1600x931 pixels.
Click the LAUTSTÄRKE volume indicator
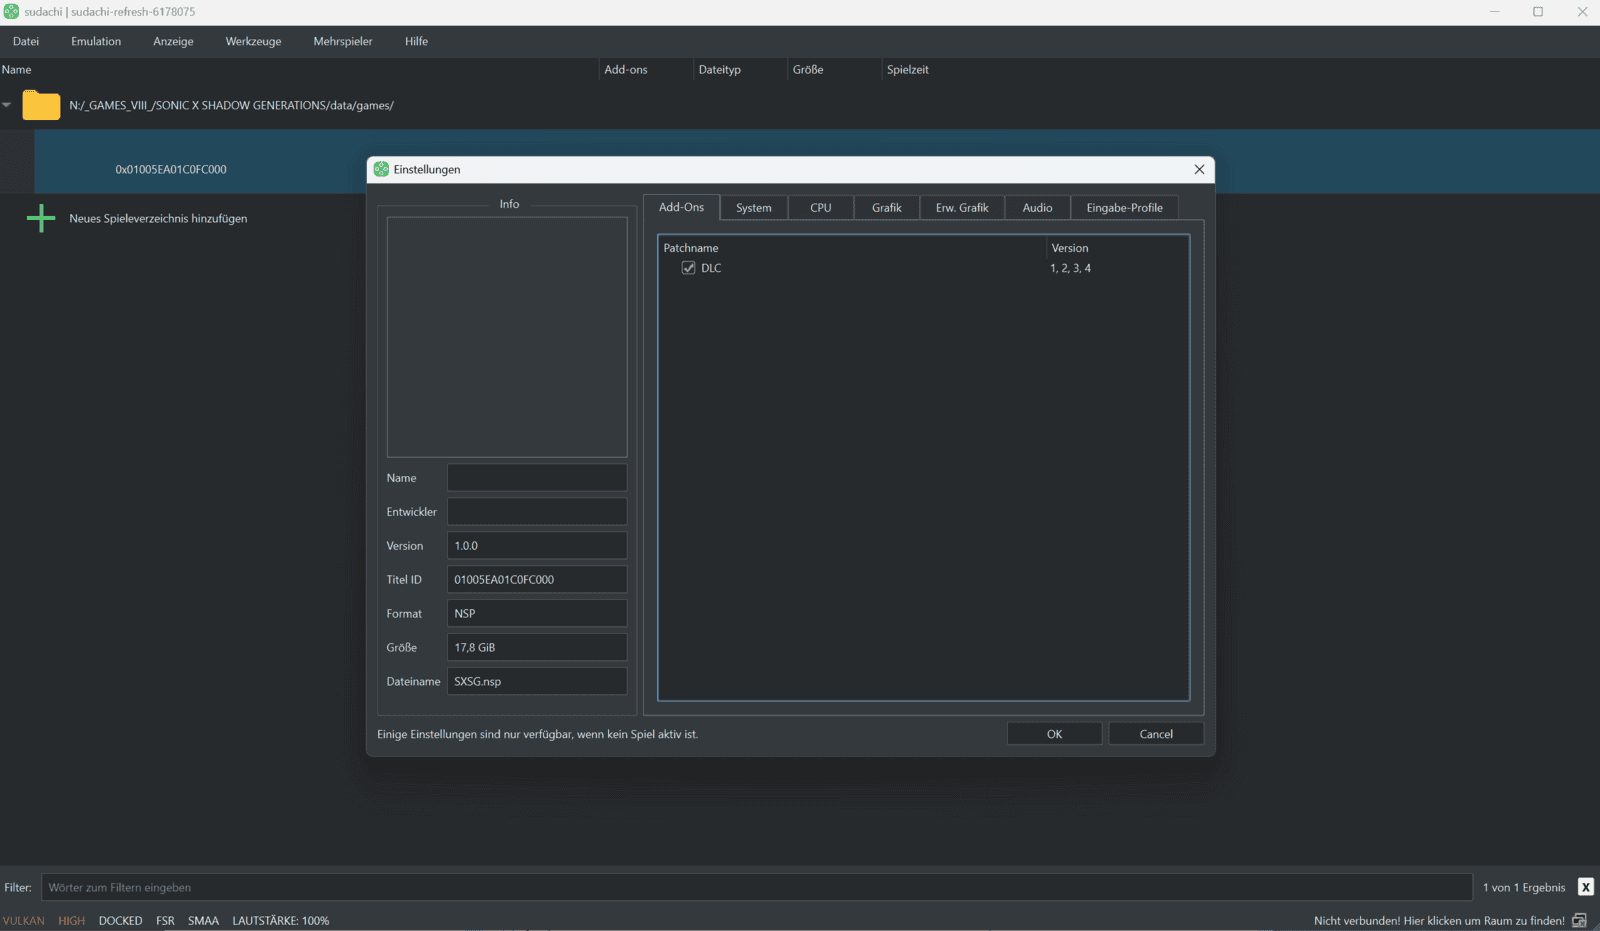(281, 920)
